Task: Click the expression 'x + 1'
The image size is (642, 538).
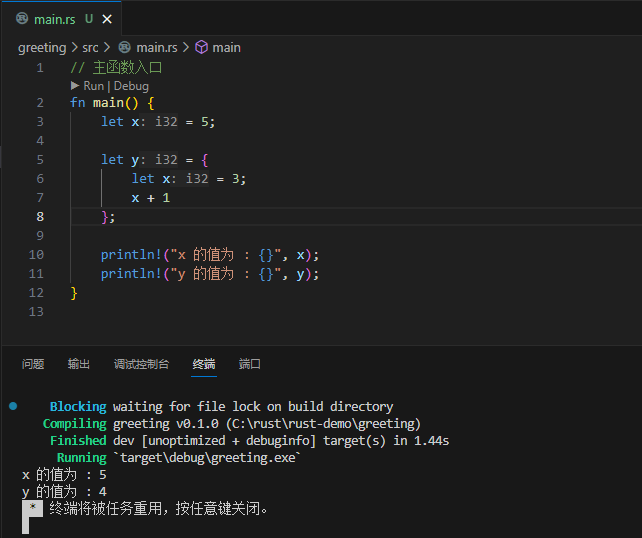Action: (x=151, y=198)
